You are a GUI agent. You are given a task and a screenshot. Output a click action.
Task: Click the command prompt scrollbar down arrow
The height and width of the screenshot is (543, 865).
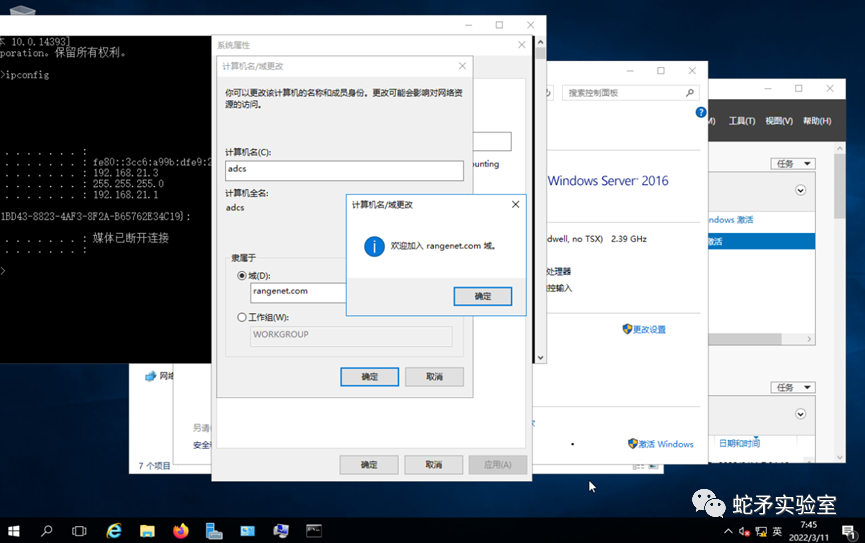(541, 358)
